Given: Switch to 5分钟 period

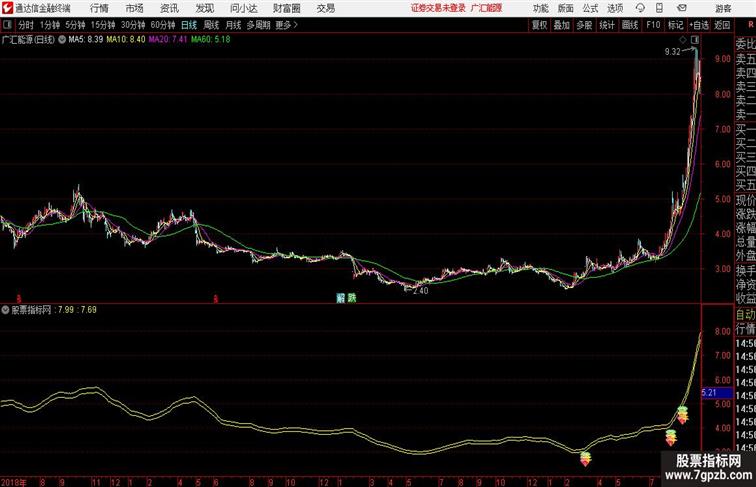Looking at the screenshot, I should (75, 25).
